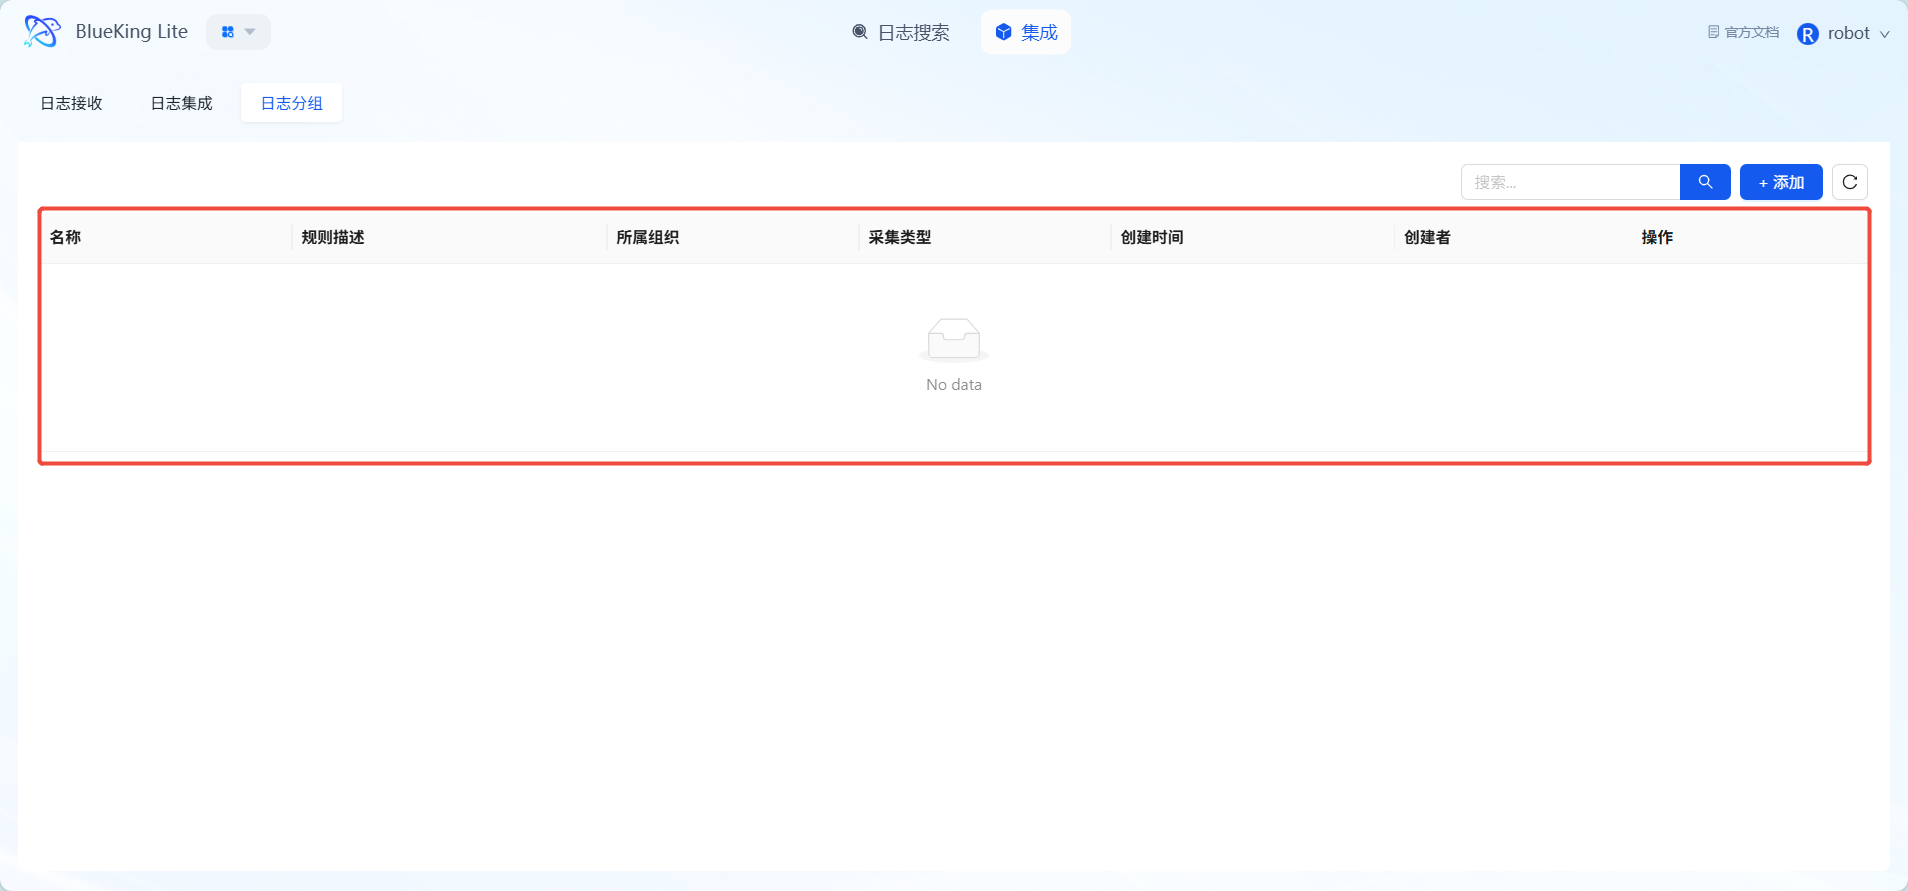Click the BlueKing Lite title text
1908x891 pixels.
[132, 32]
